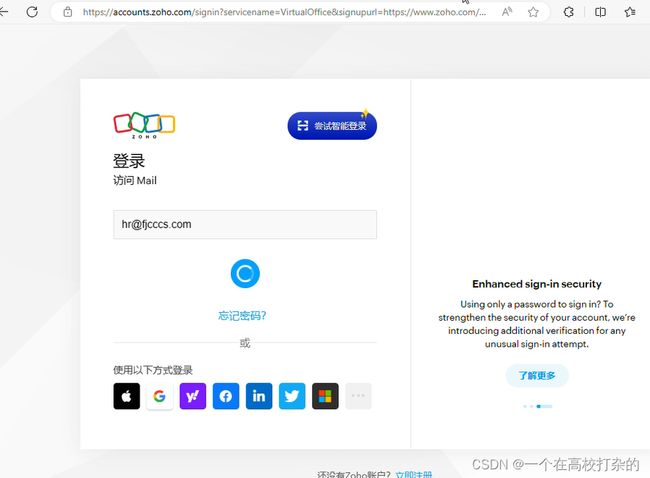Image resolution: width=650 pixels, height=478 pixels.
Task: Sign in with Apple icon
Action: (x=126, y=396)
